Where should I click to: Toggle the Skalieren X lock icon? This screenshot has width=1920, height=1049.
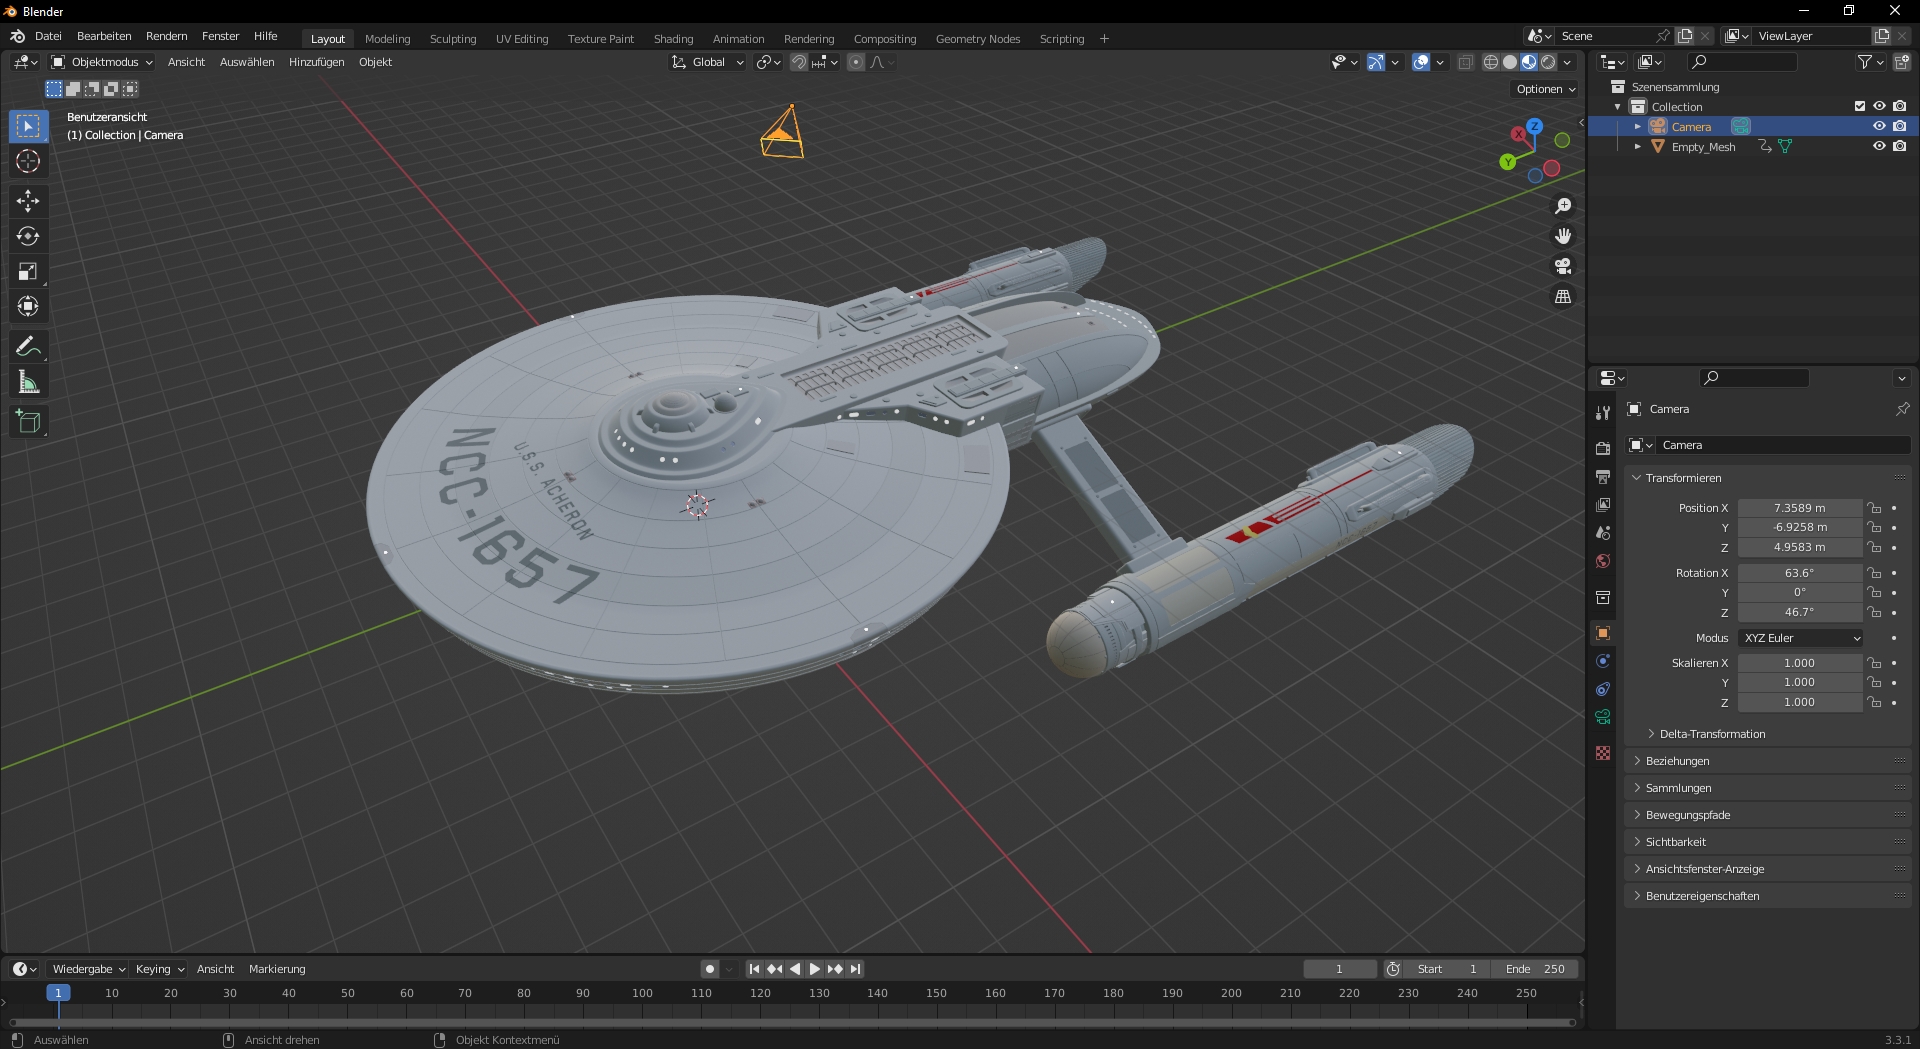(x=1875, y=663)
